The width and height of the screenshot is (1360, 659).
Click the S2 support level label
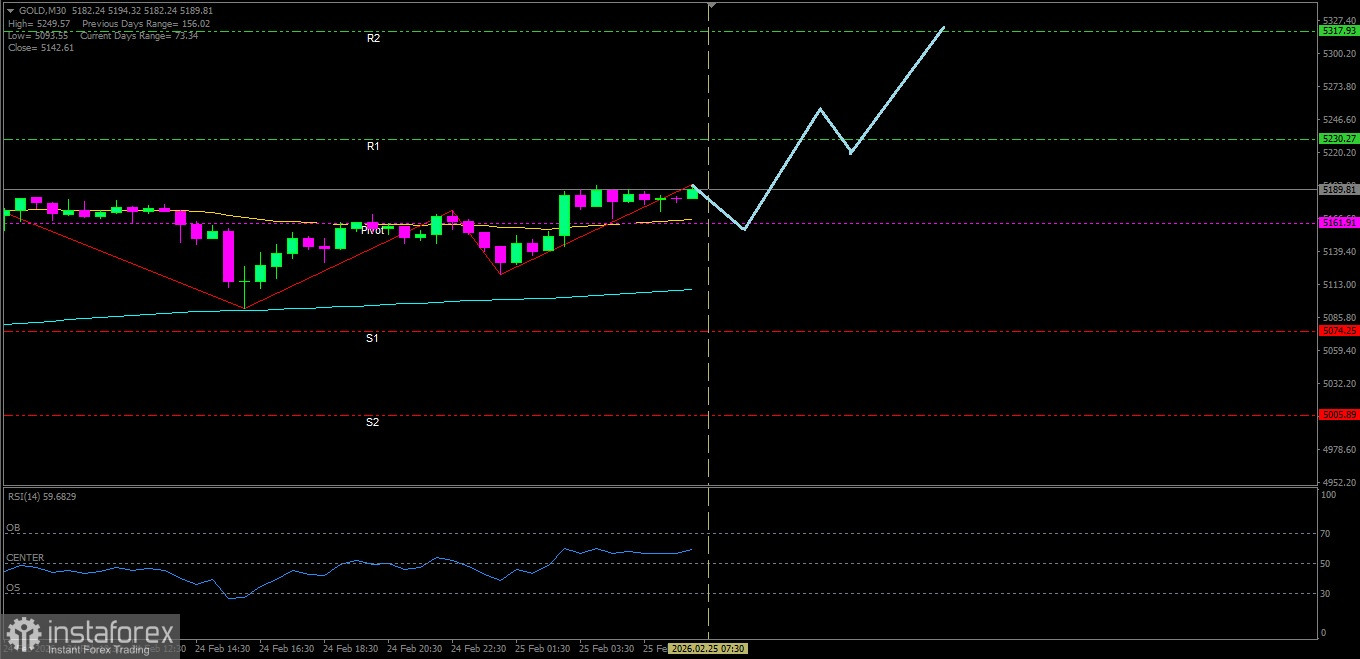(x=372, y=422)
